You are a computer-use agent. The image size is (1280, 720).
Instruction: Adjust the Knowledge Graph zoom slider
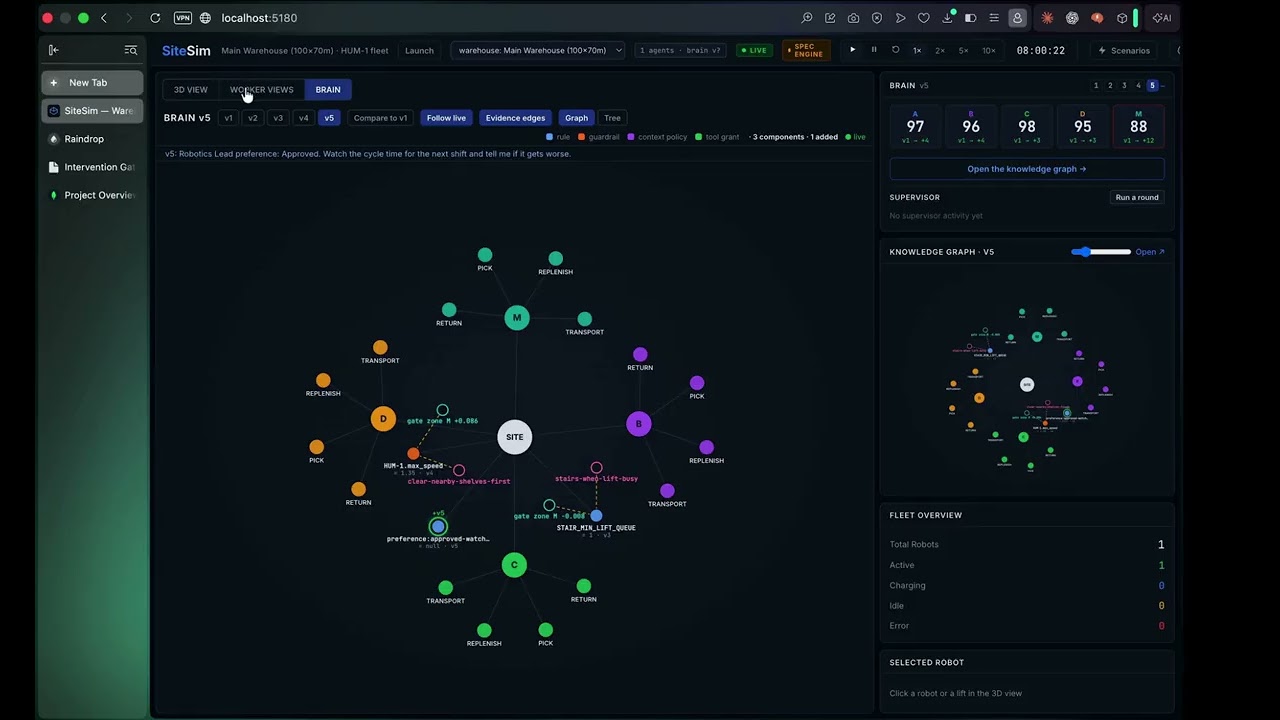[1100, 252]
